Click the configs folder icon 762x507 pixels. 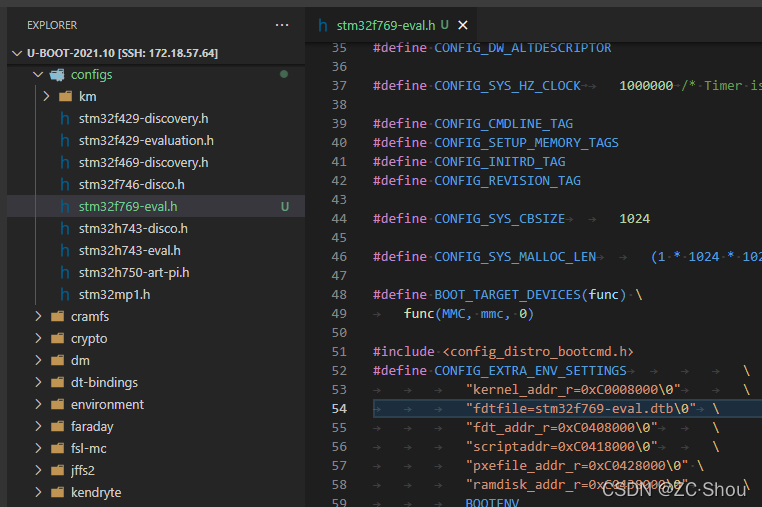(57, 74)
